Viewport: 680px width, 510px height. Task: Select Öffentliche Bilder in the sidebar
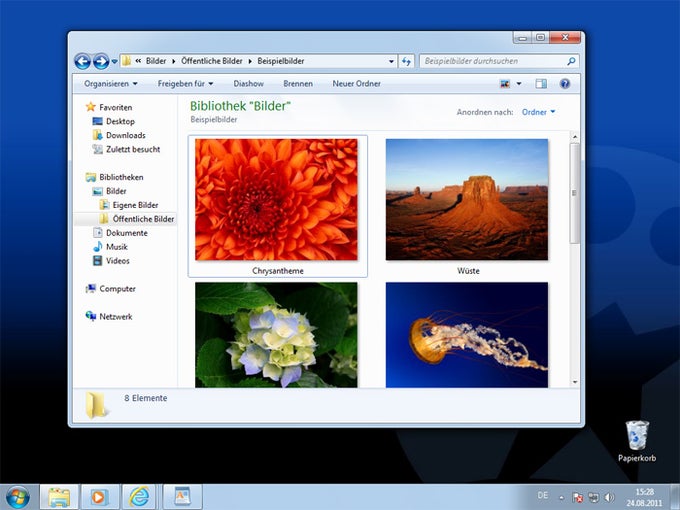pyautogui.click(x=143, y=219)
